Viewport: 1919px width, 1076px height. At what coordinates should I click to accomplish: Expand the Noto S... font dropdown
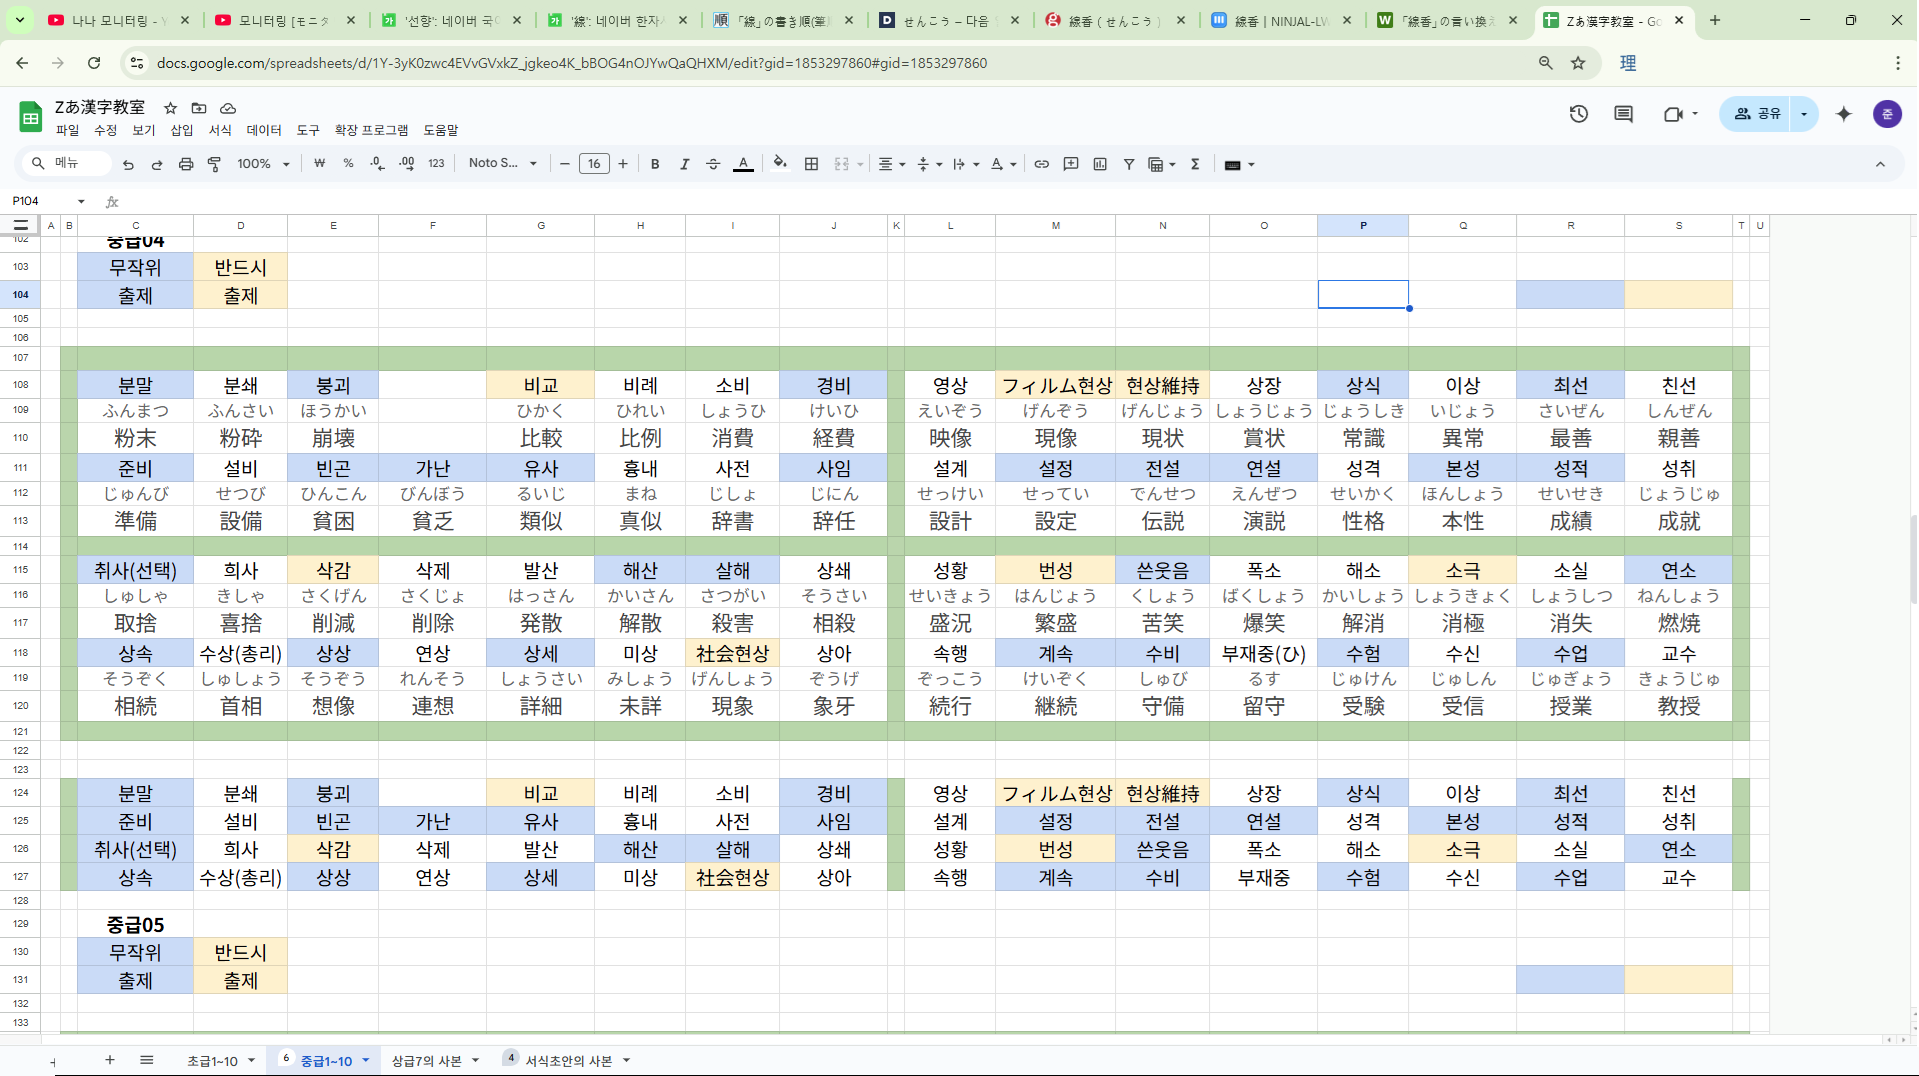coord(503,164)
